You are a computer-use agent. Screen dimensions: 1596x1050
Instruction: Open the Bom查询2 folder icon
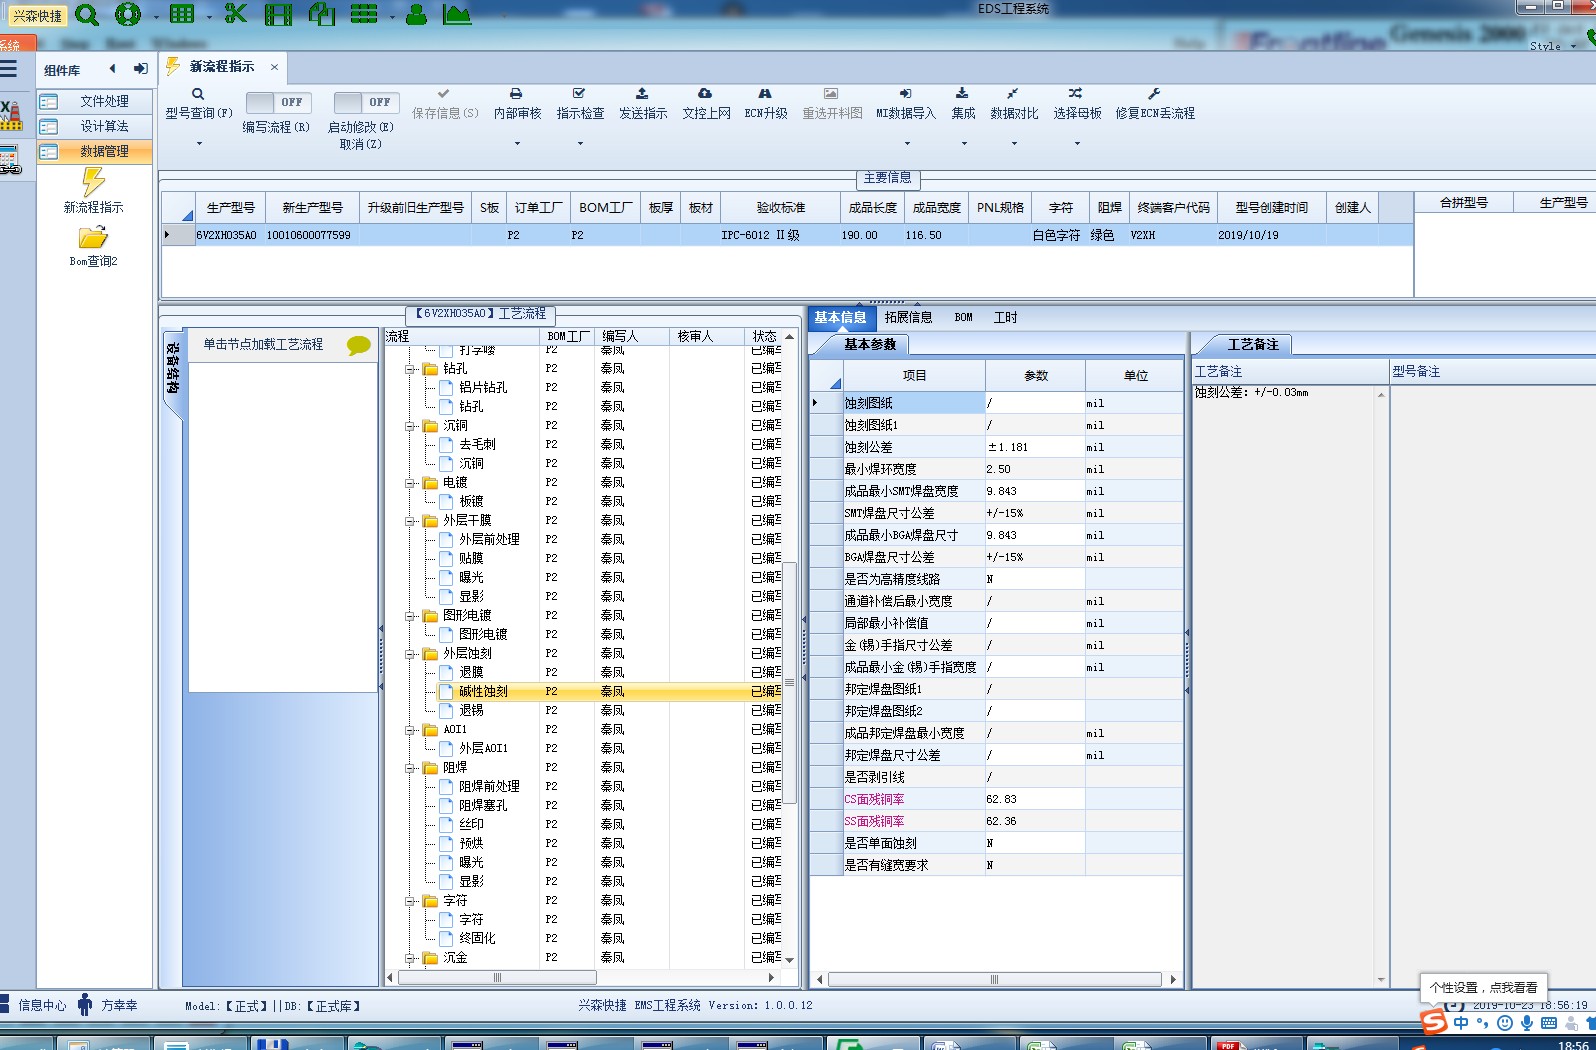(x=93, y=238)
